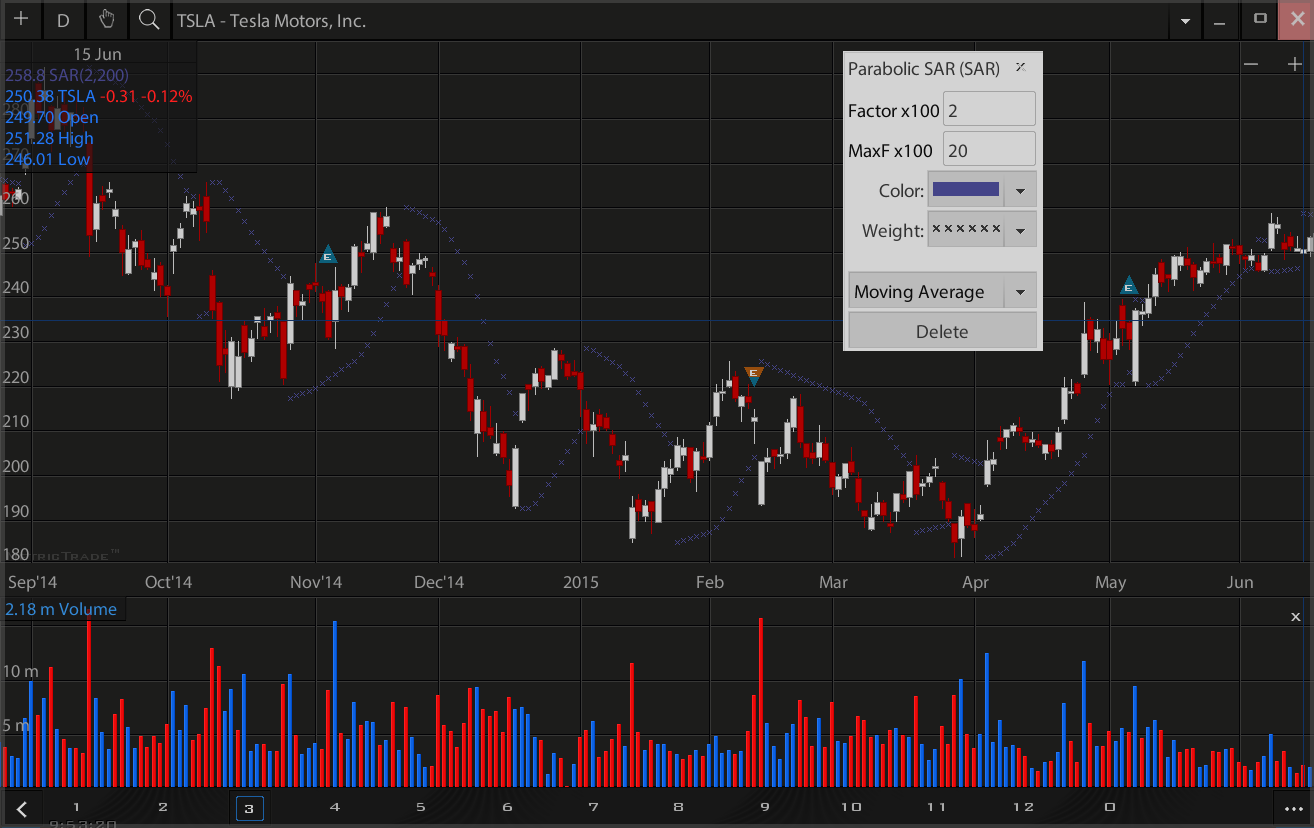Click the May earnings marker icon
The width and height of the screenshot is (1314, 828).
[1128, 286]
